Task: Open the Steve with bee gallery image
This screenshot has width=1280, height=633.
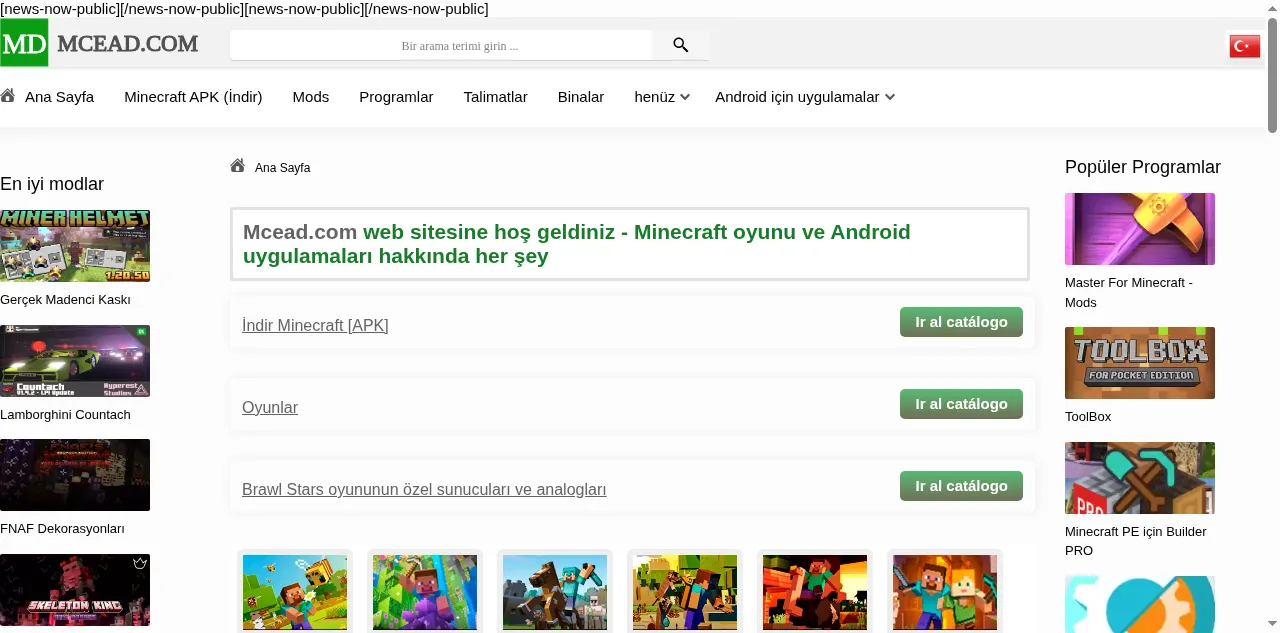Action: pyautogui.click(x=295, y=592)
